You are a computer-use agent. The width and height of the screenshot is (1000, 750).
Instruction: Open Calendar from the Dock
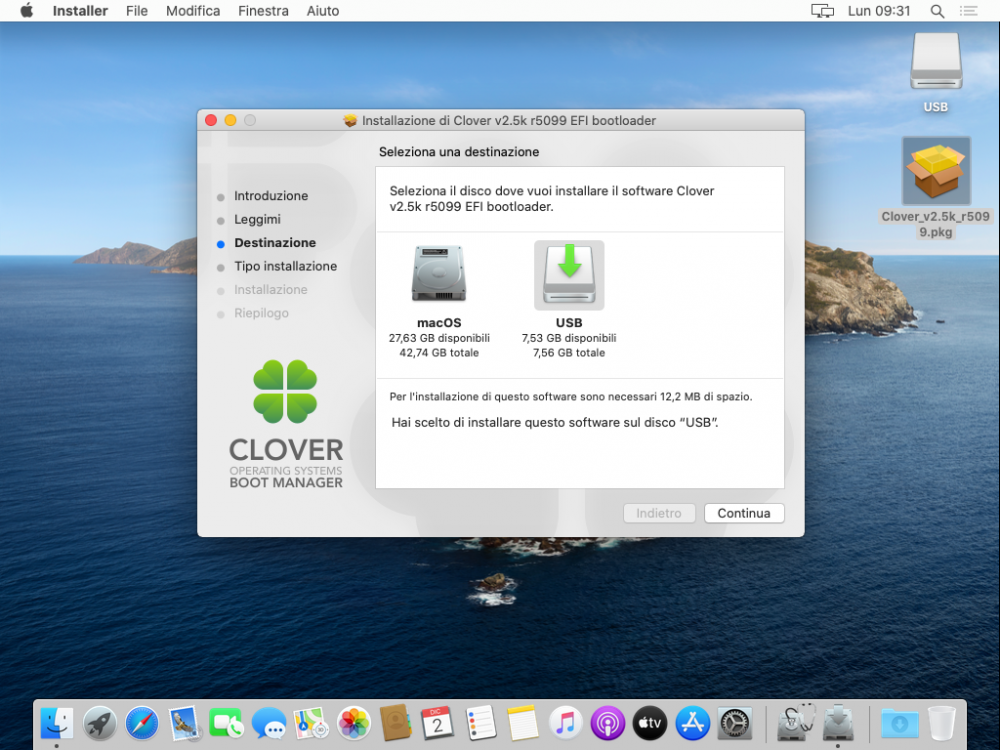438,723
